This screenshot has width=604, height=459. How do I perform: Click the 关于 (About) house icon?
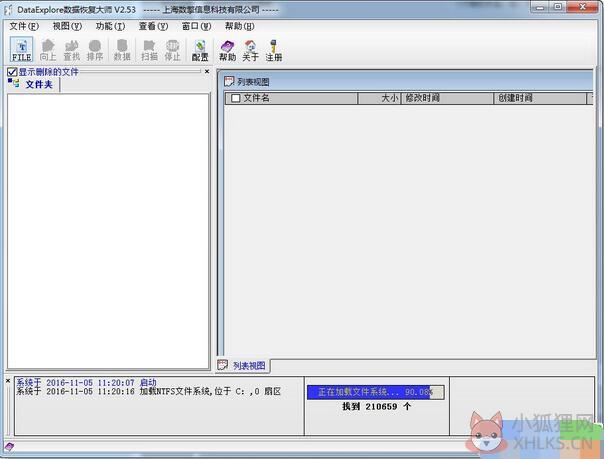click(250, 50)
